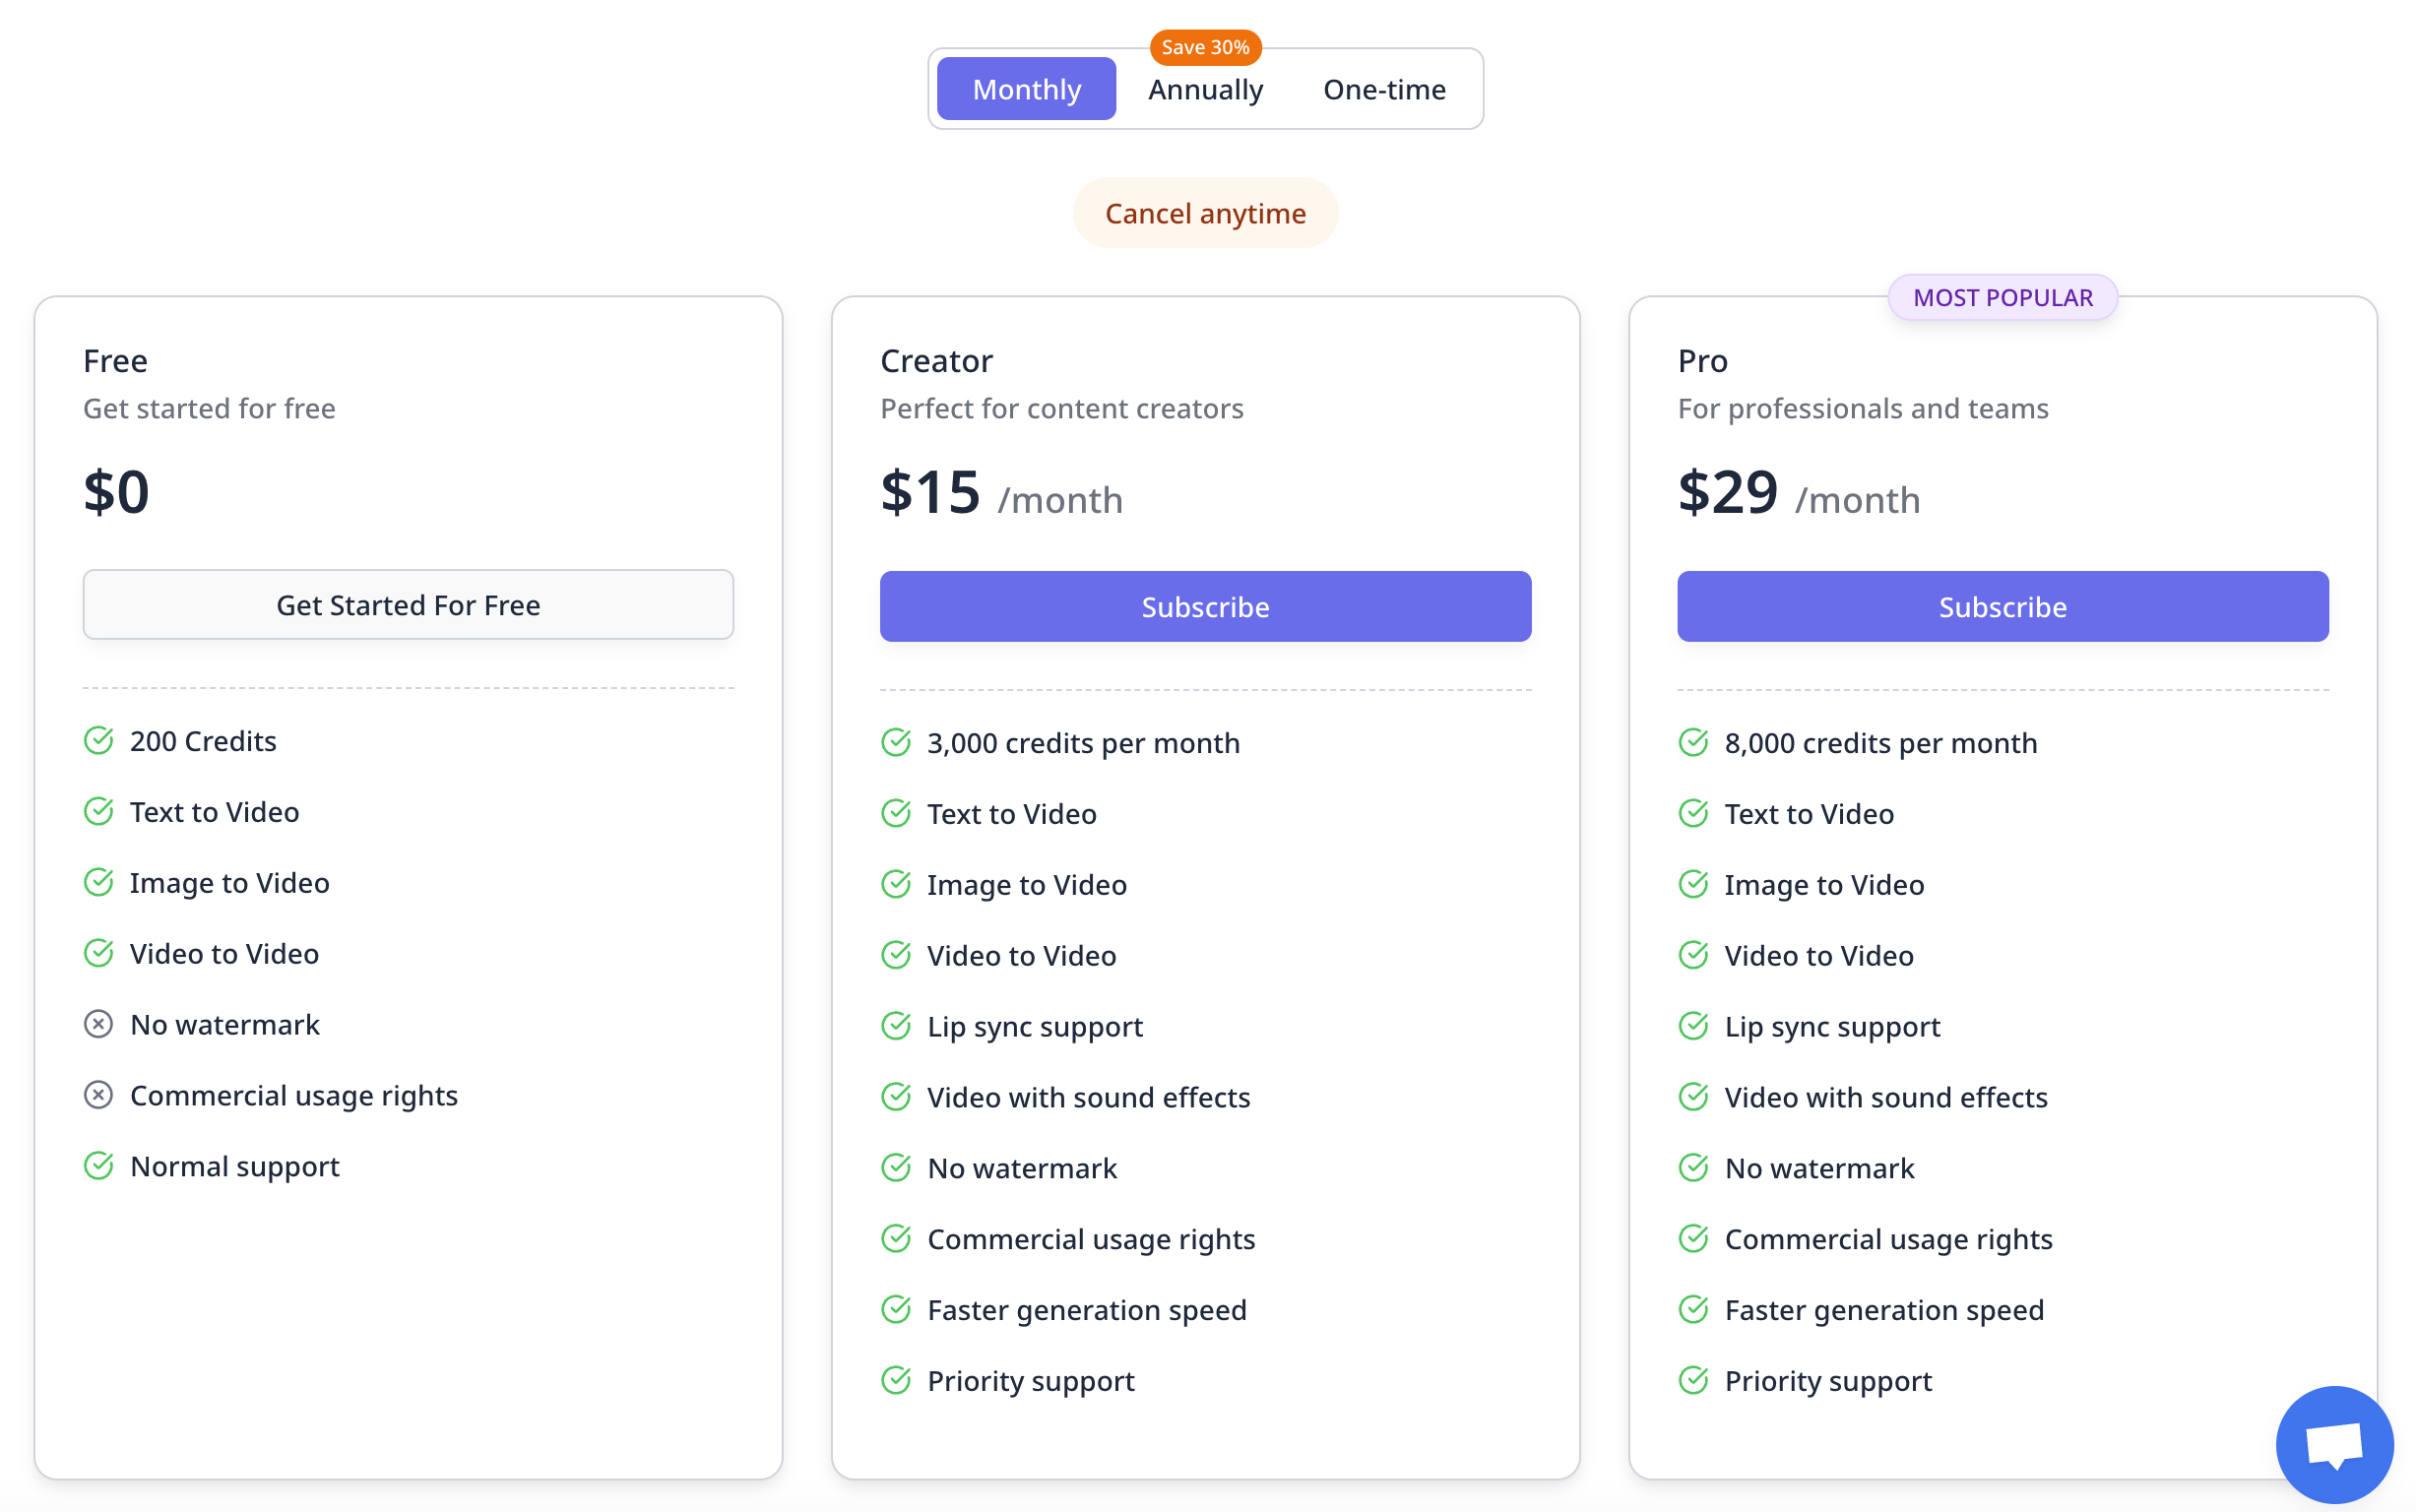Open the live chat support bubble
The width and height of the screenshot is (2416, 1512).
tap(2333, 1445)
